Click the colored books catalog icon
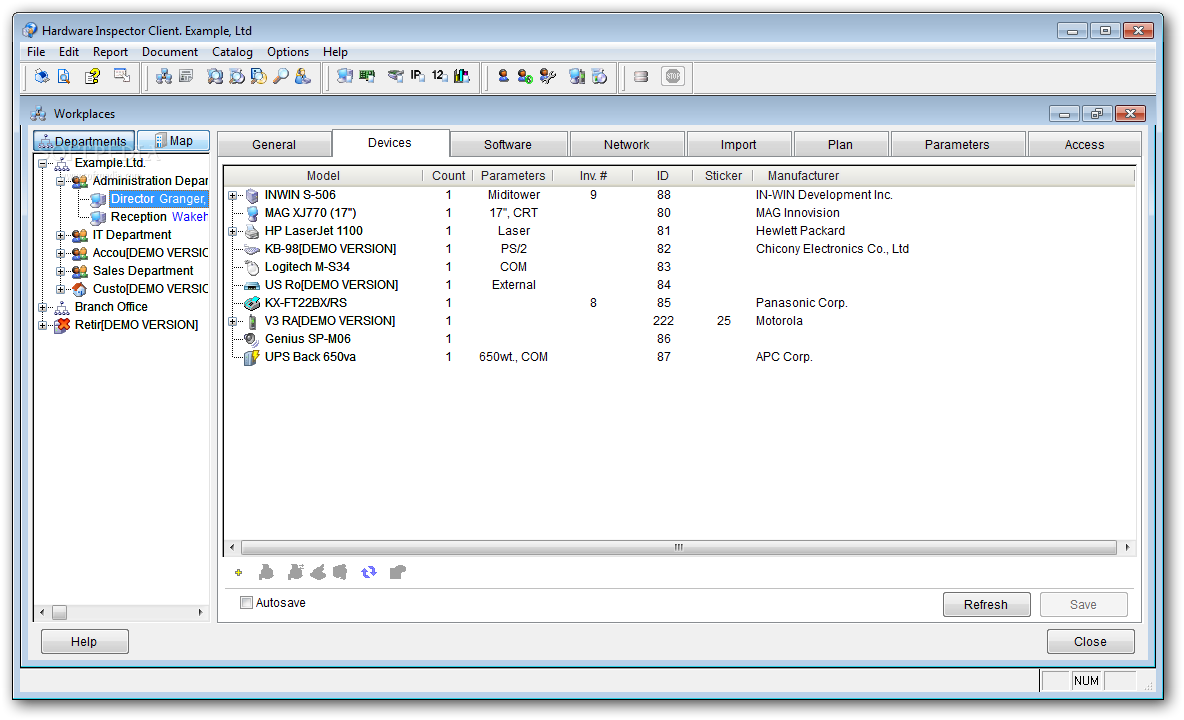This screenshot has height=720, width=1184. click(461, 76)
